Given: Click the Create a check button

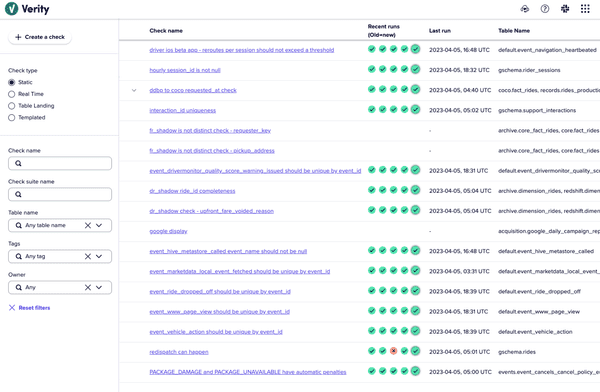Looking at the screenshot, I should tap(40, 37).
